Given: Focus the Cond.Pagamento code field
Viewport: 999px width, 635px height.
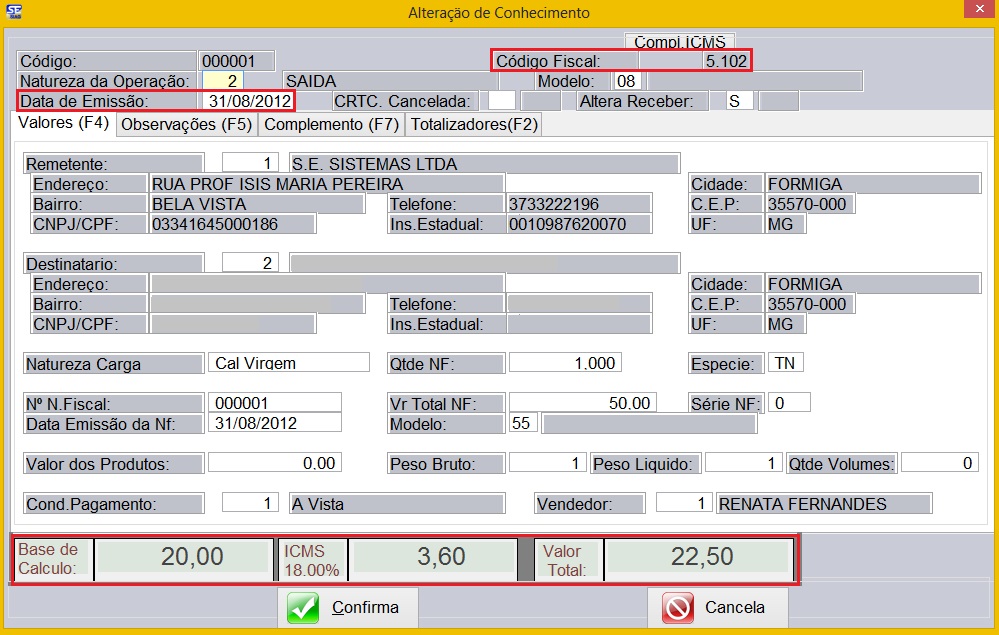Looking at the screenshot, I should click(x=250, y=504).
